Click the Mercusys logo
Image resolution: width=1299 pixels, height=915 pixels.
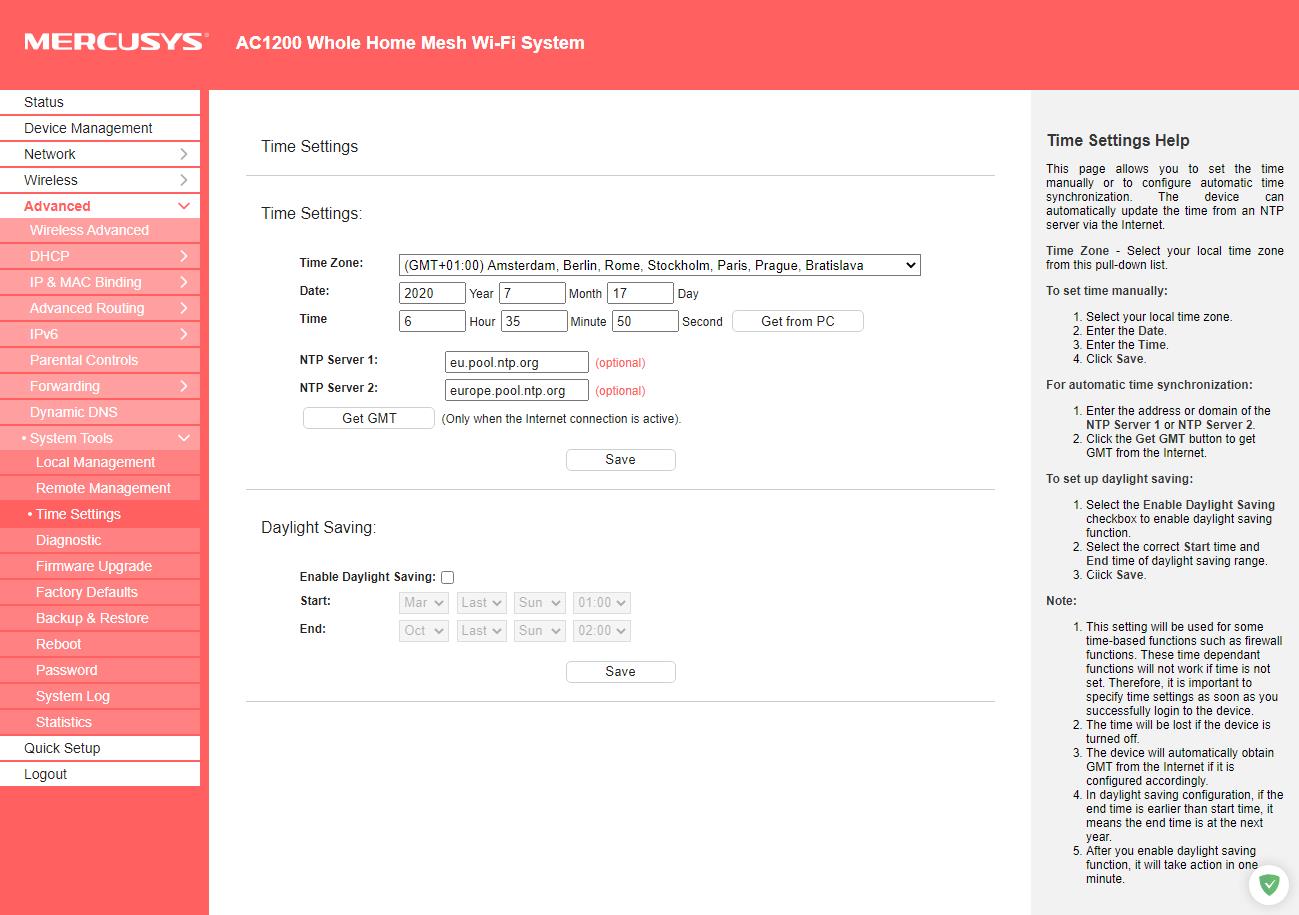pos(116,42)
